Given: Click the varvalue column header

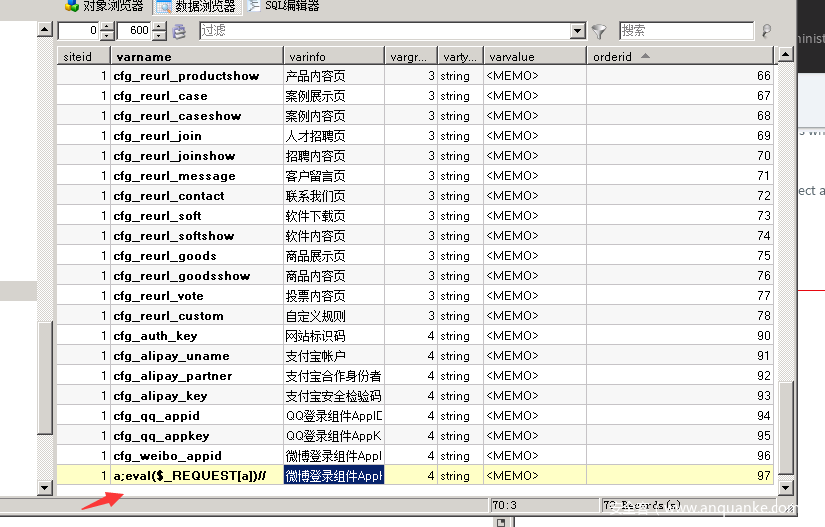Looking at the screenshot, I should coord(533,57).
